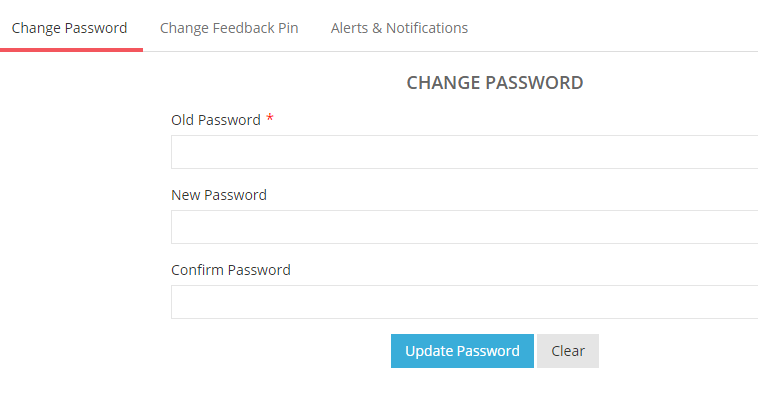Click the New Password field label
The width and height of the screenshot is (758, 393).
tap(219, 195)
